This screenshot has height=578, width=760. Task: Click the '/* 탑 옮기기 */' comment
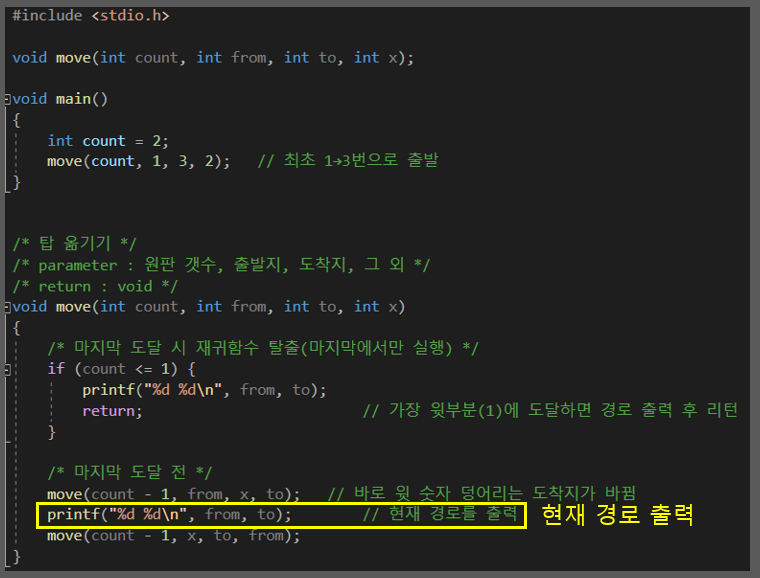(x=75, y=243)
